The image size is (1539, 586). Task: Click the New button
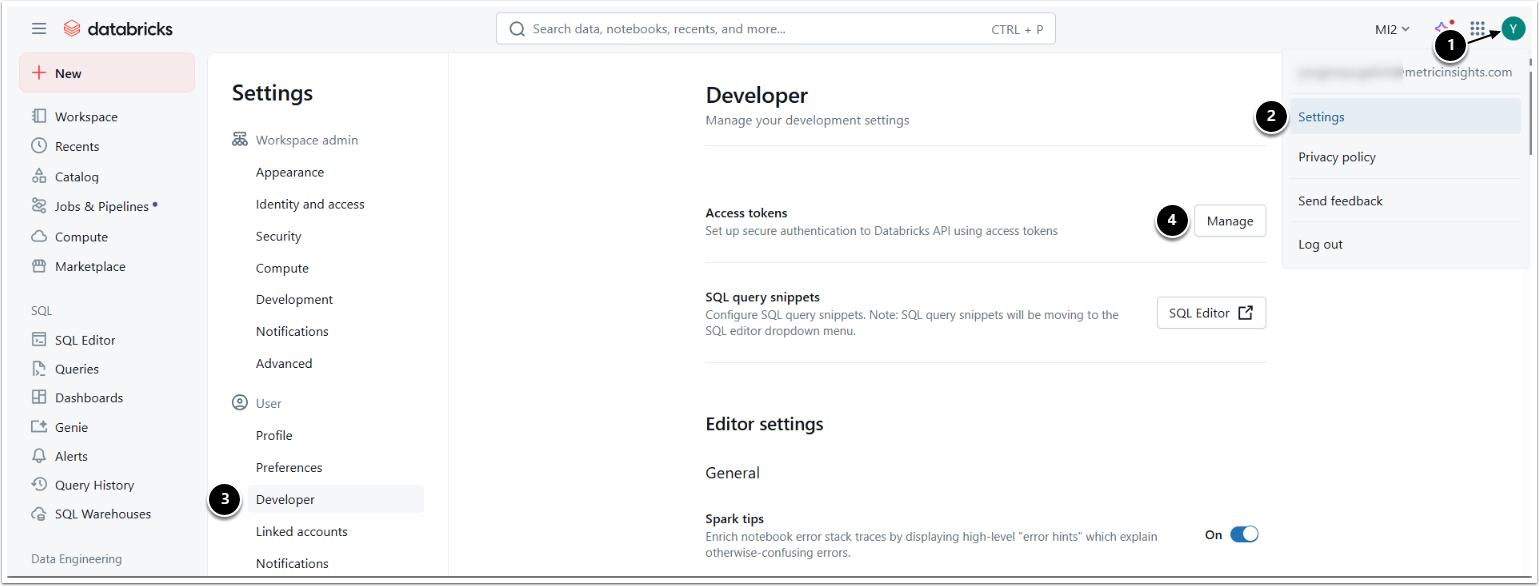107,73
